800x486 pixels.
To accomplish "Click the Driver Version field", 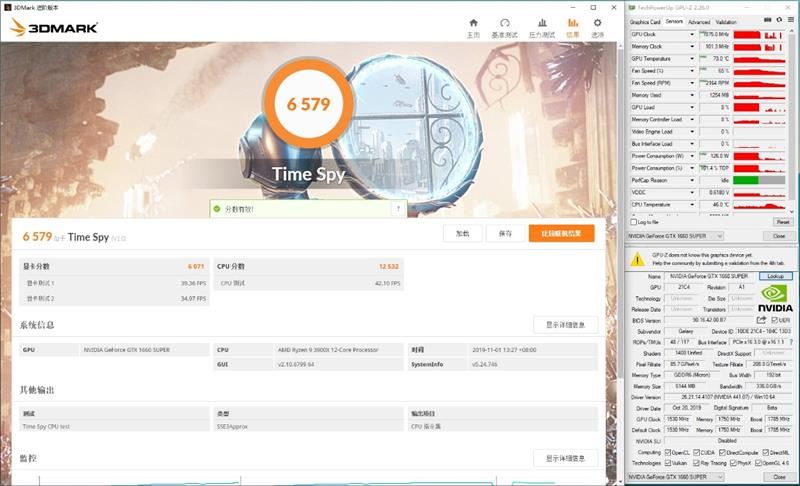I will [x=728, y=397].
